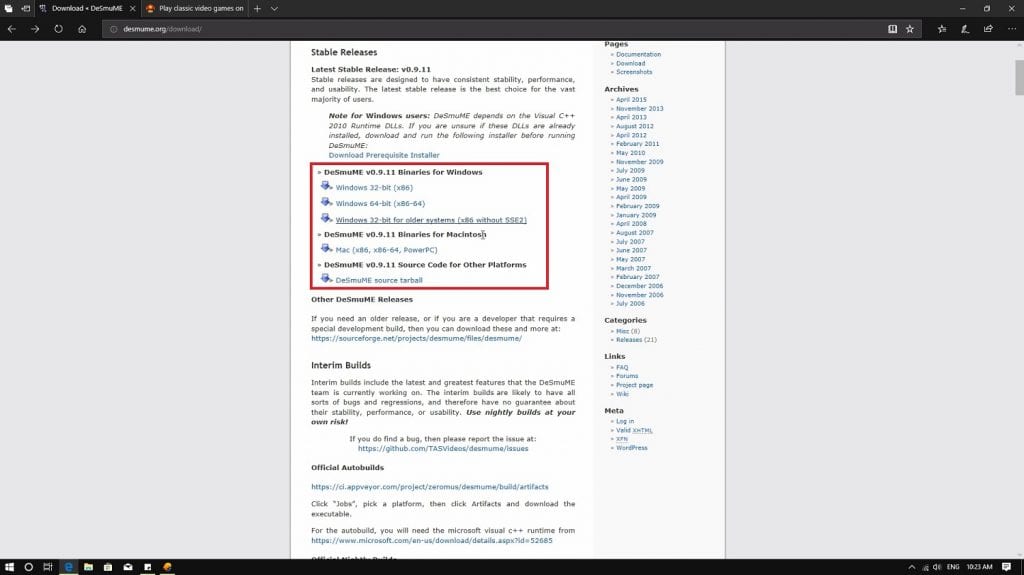Go back to the previous page
Screen dimensions: 1024x575
[12, 29]
